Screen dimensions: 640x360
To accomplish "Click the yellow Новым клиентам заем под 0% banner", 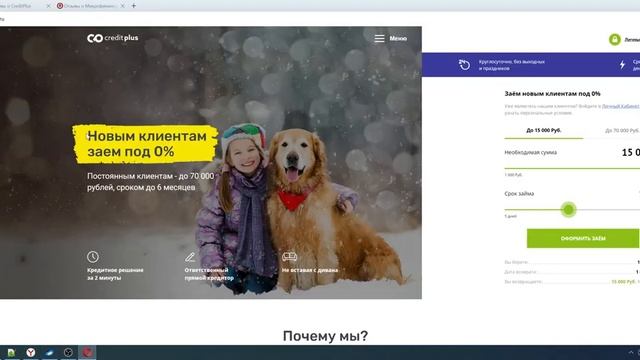I will click(146, 144).
